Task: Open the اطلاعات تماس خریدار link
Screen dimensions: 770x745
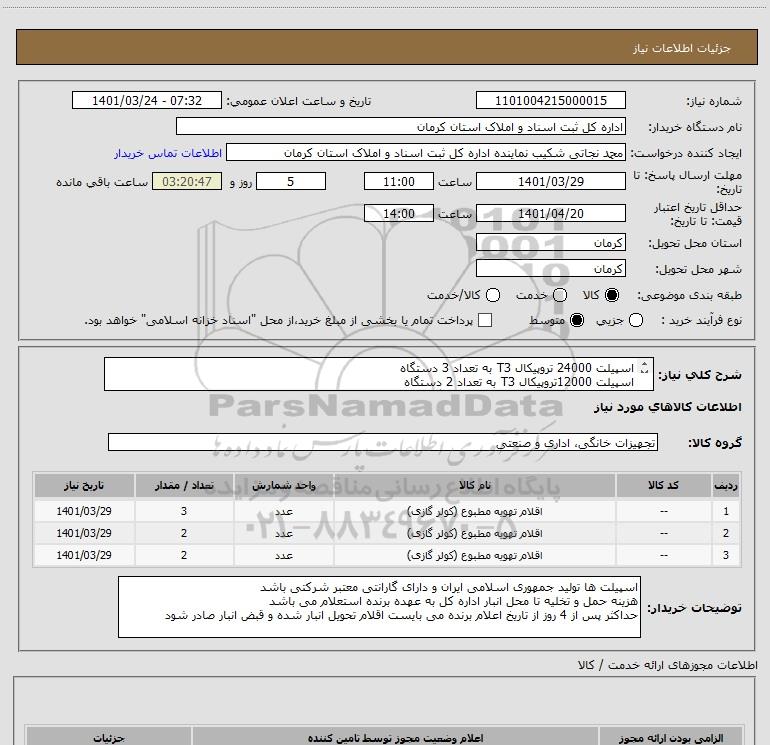Action: [x=168, y=153]
